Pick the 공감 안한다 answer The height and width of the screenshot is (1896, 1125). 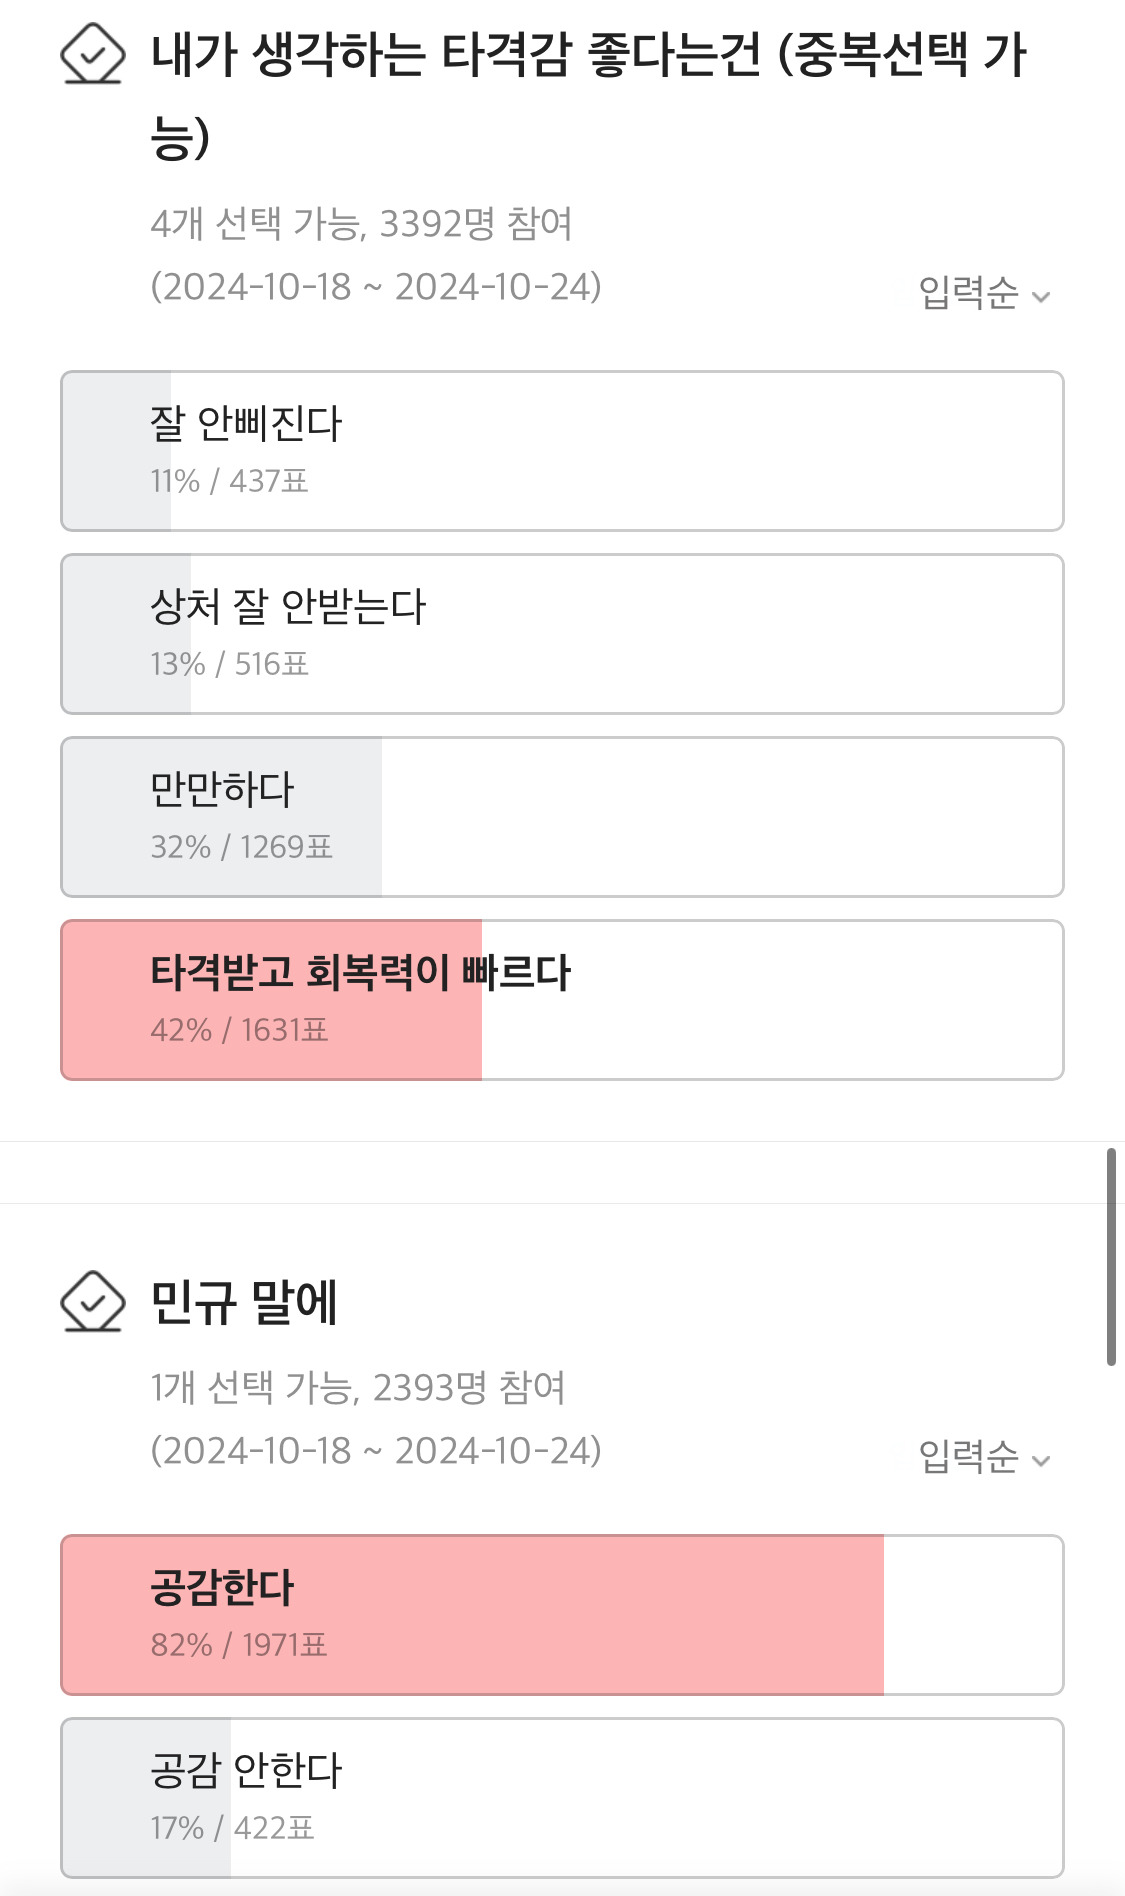562,1798
